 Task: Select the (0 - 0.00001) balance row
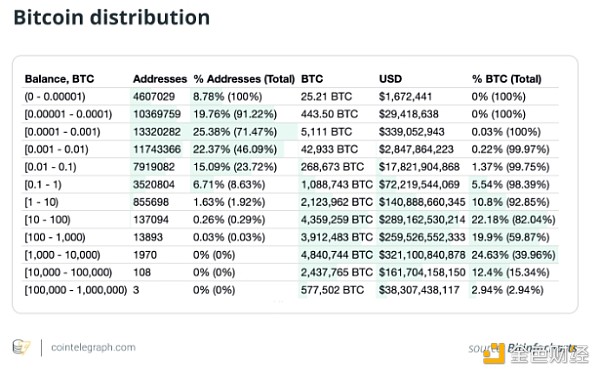point(291,96)
